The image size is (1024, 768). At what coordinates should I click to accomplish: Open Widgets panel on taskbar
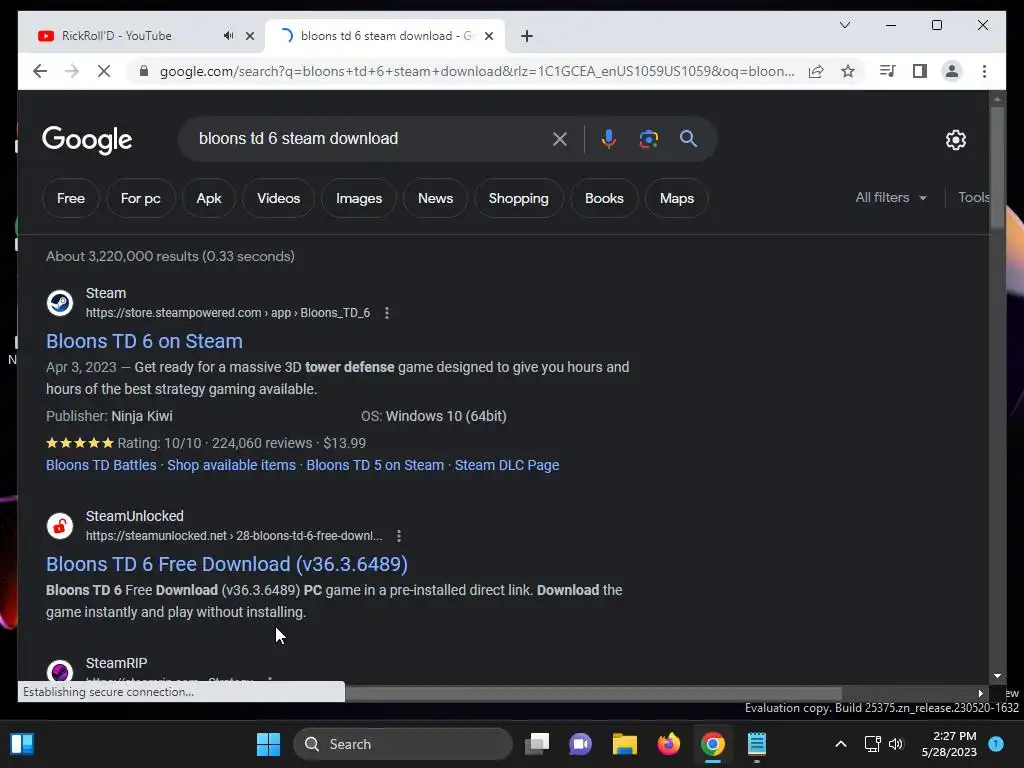coord(22,744)
